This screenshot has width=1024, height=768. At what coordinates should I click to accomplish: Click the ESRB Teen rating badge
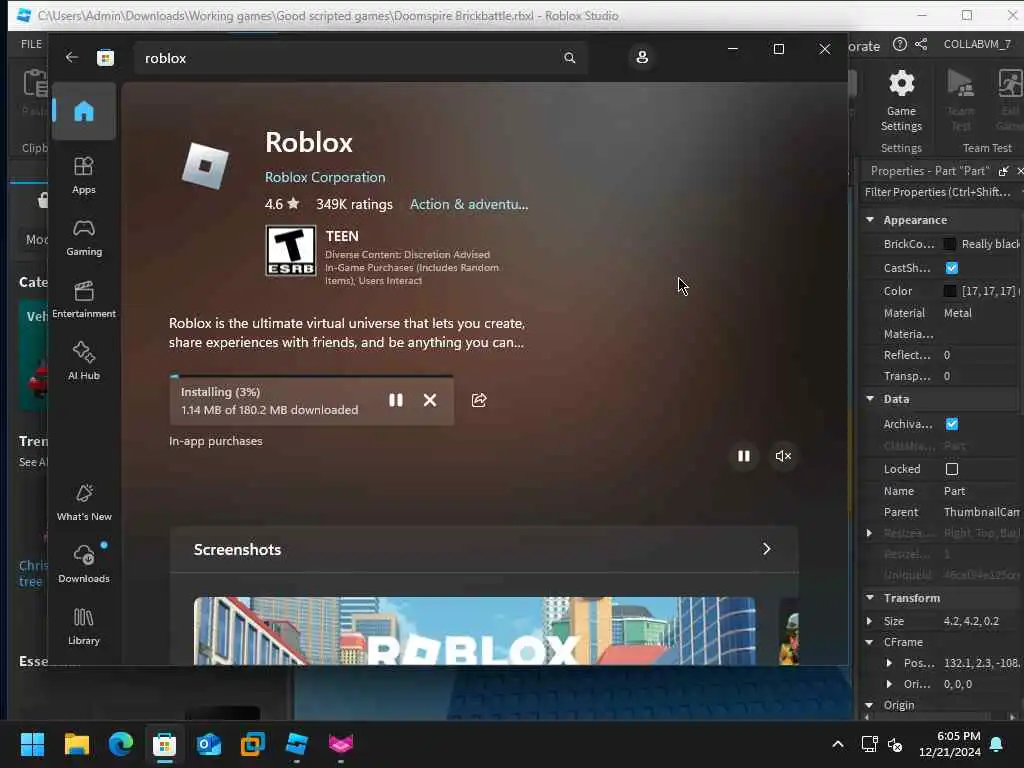[291, 251]
